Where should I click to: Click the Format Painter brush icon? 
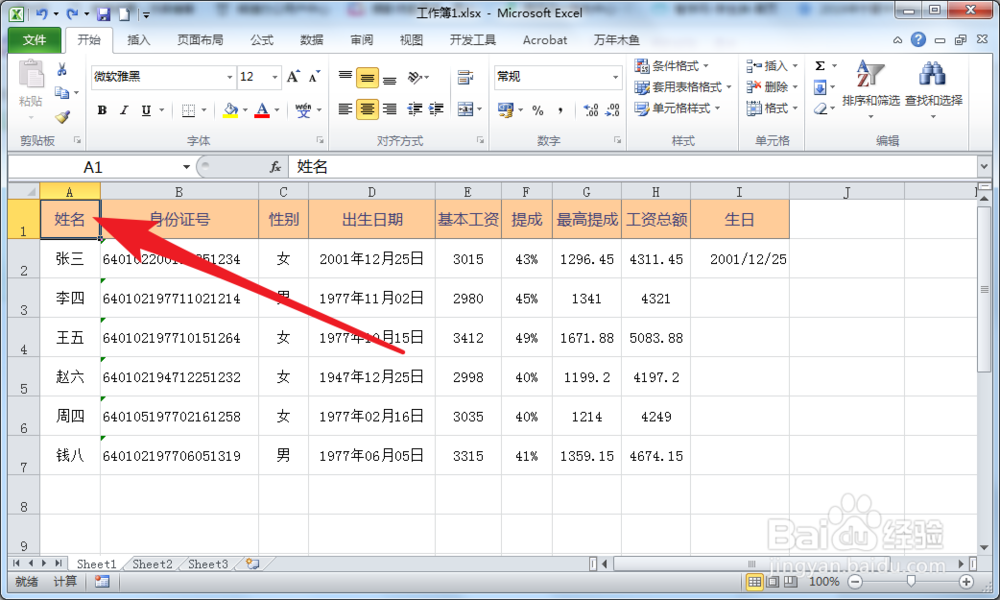click(x=62, y=117)
